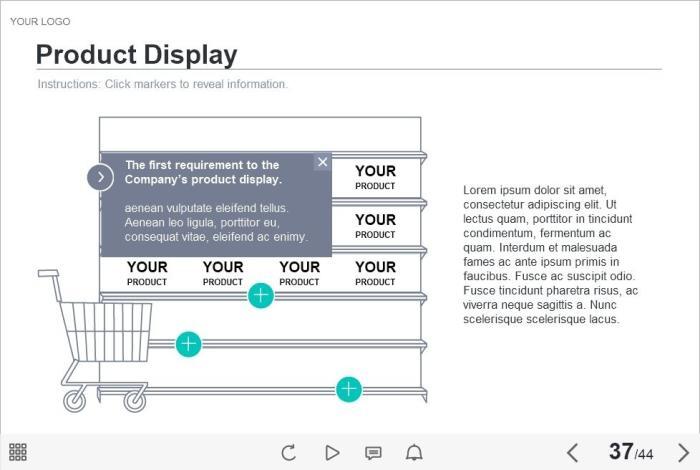Click the round arrow marker beside popup
This screenshot has height=470, width=700.
click(100, 177)
